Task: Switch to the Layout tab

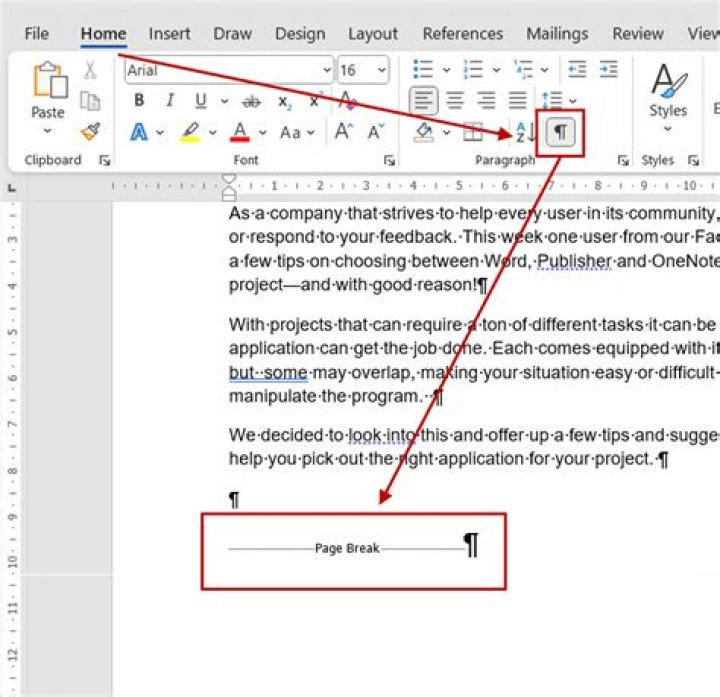Action: coord(373,34)
